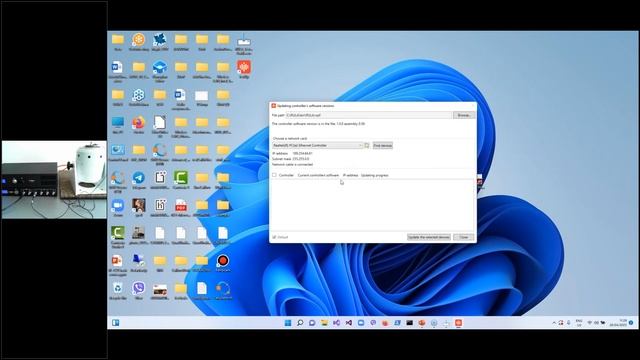Toggle the Controller select-all checkbox
The width and height of the screenshot is (640, 360).
(x=274, y=175)
